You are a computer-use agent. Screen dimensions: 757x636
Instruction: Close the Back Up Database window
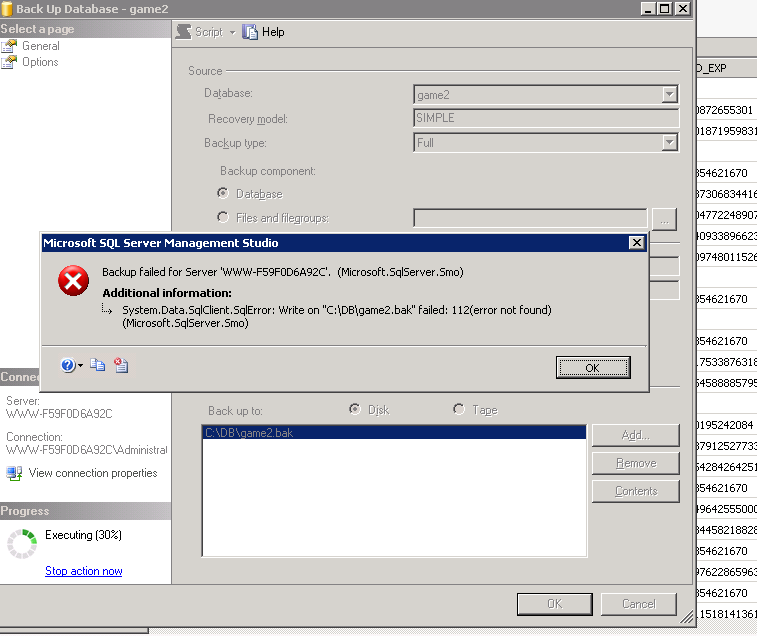pos(683,9)
